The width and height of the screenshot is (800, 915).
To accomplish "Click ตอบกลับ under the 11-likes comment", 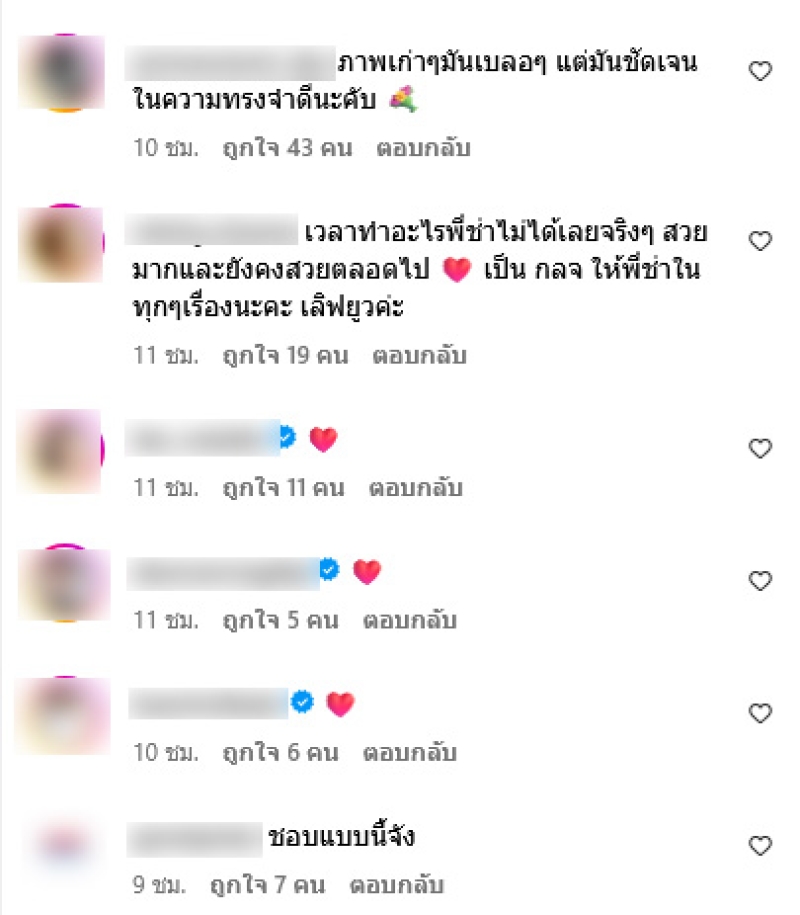I will [415, 488].
